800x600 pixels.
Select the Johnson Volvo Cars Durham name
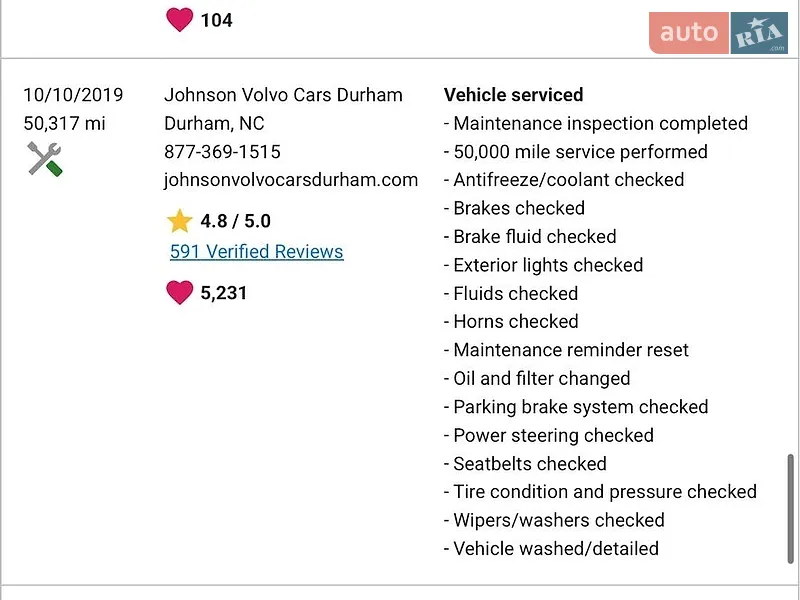tap(283, 95)
